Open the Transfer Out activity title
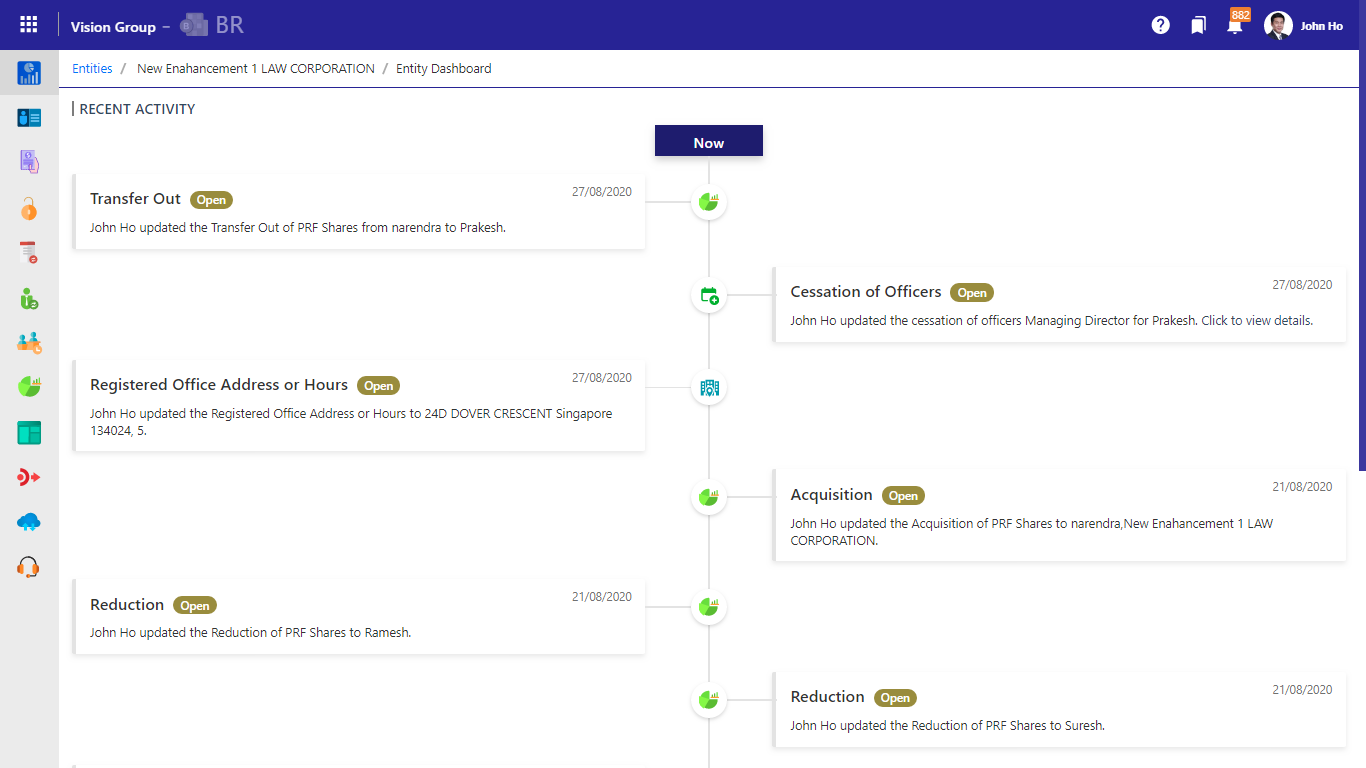The image size is (1366, 768). (x=135, y=199)
